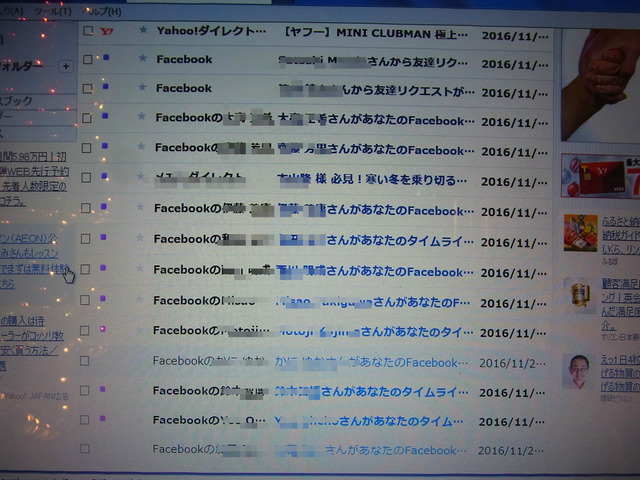Follow the 安く買う方法/ ad link

29,350
